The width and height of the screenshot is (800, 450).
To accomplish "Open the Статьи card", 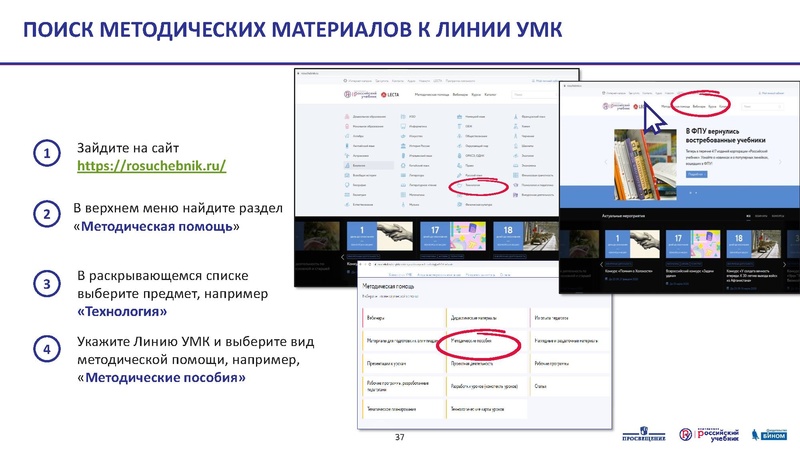I will tap(570, 386).
